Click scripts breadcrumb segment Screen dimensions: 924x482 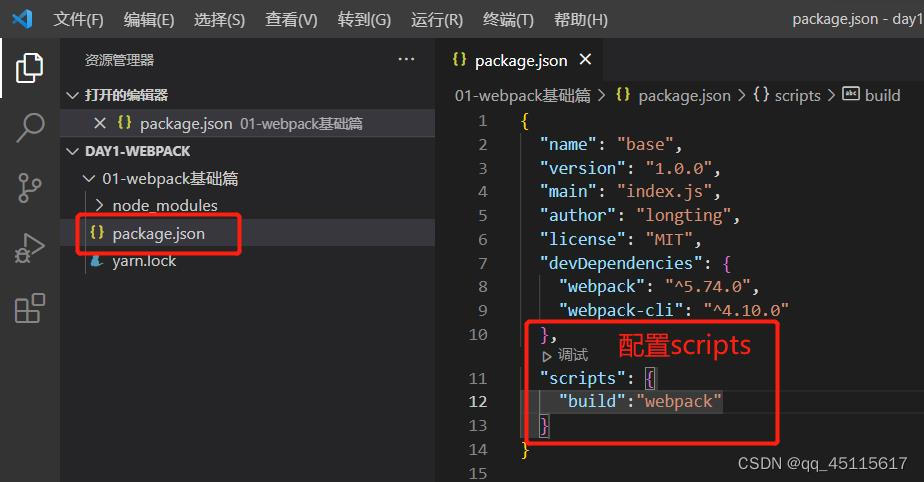tap(797, 95)
